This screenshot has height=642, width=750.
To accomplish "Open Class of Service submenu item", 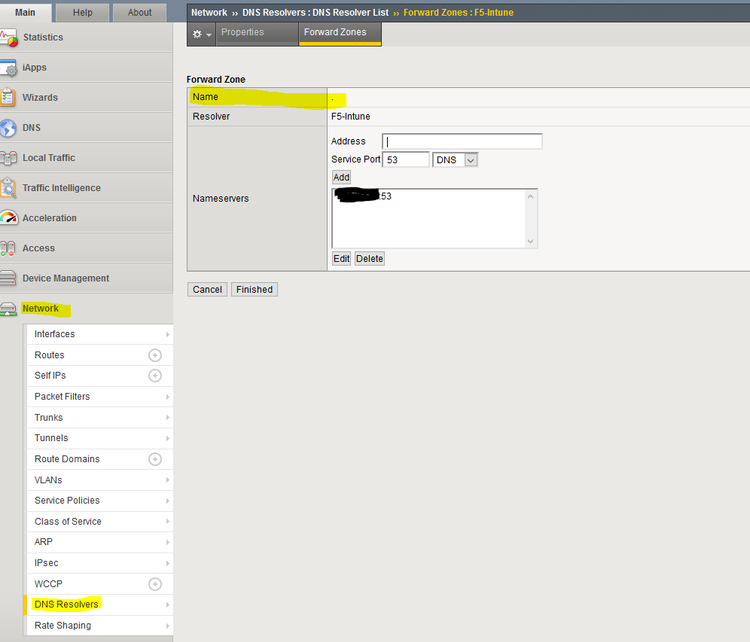I will point(68,521).
